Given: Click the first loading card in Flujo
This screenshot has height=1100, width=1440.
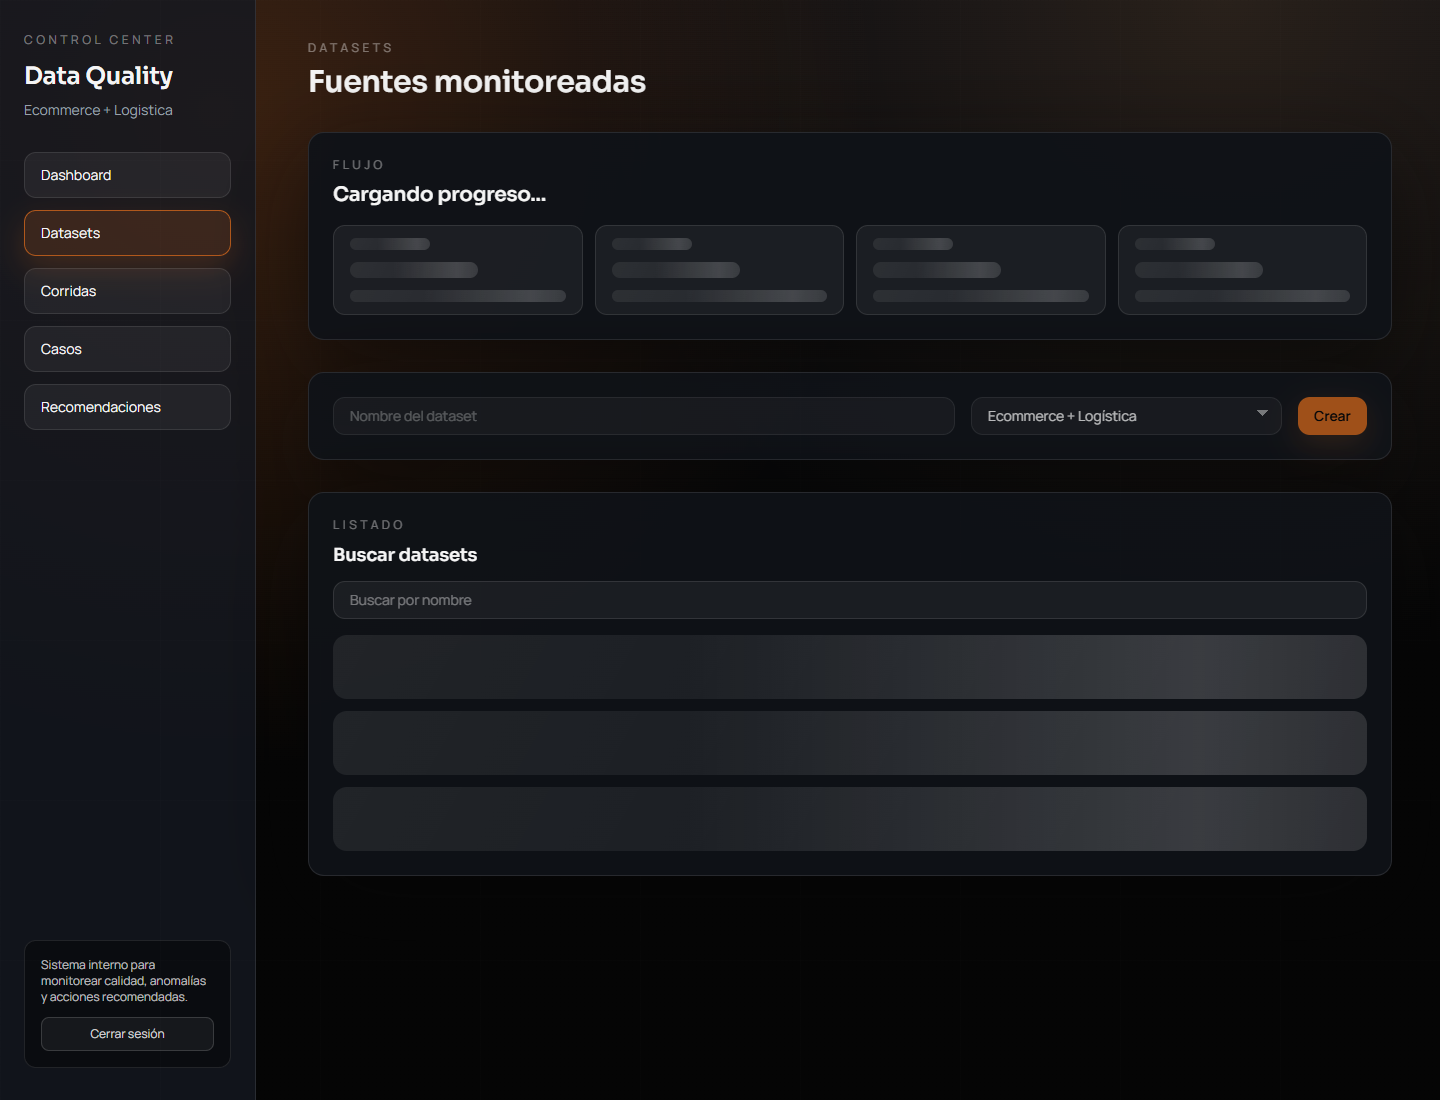Looking at the screenshot, I should pos(457,270).
